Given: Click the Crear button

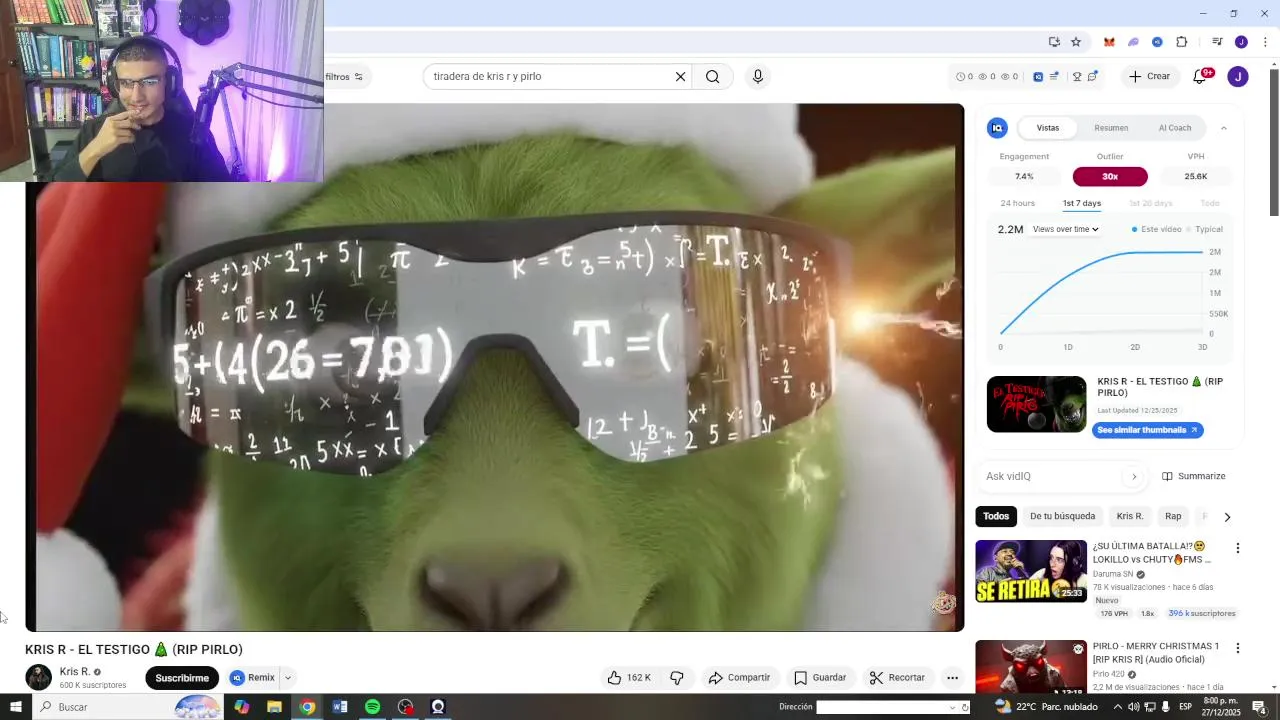Looking at the screenshot, I should (1149, 76).
